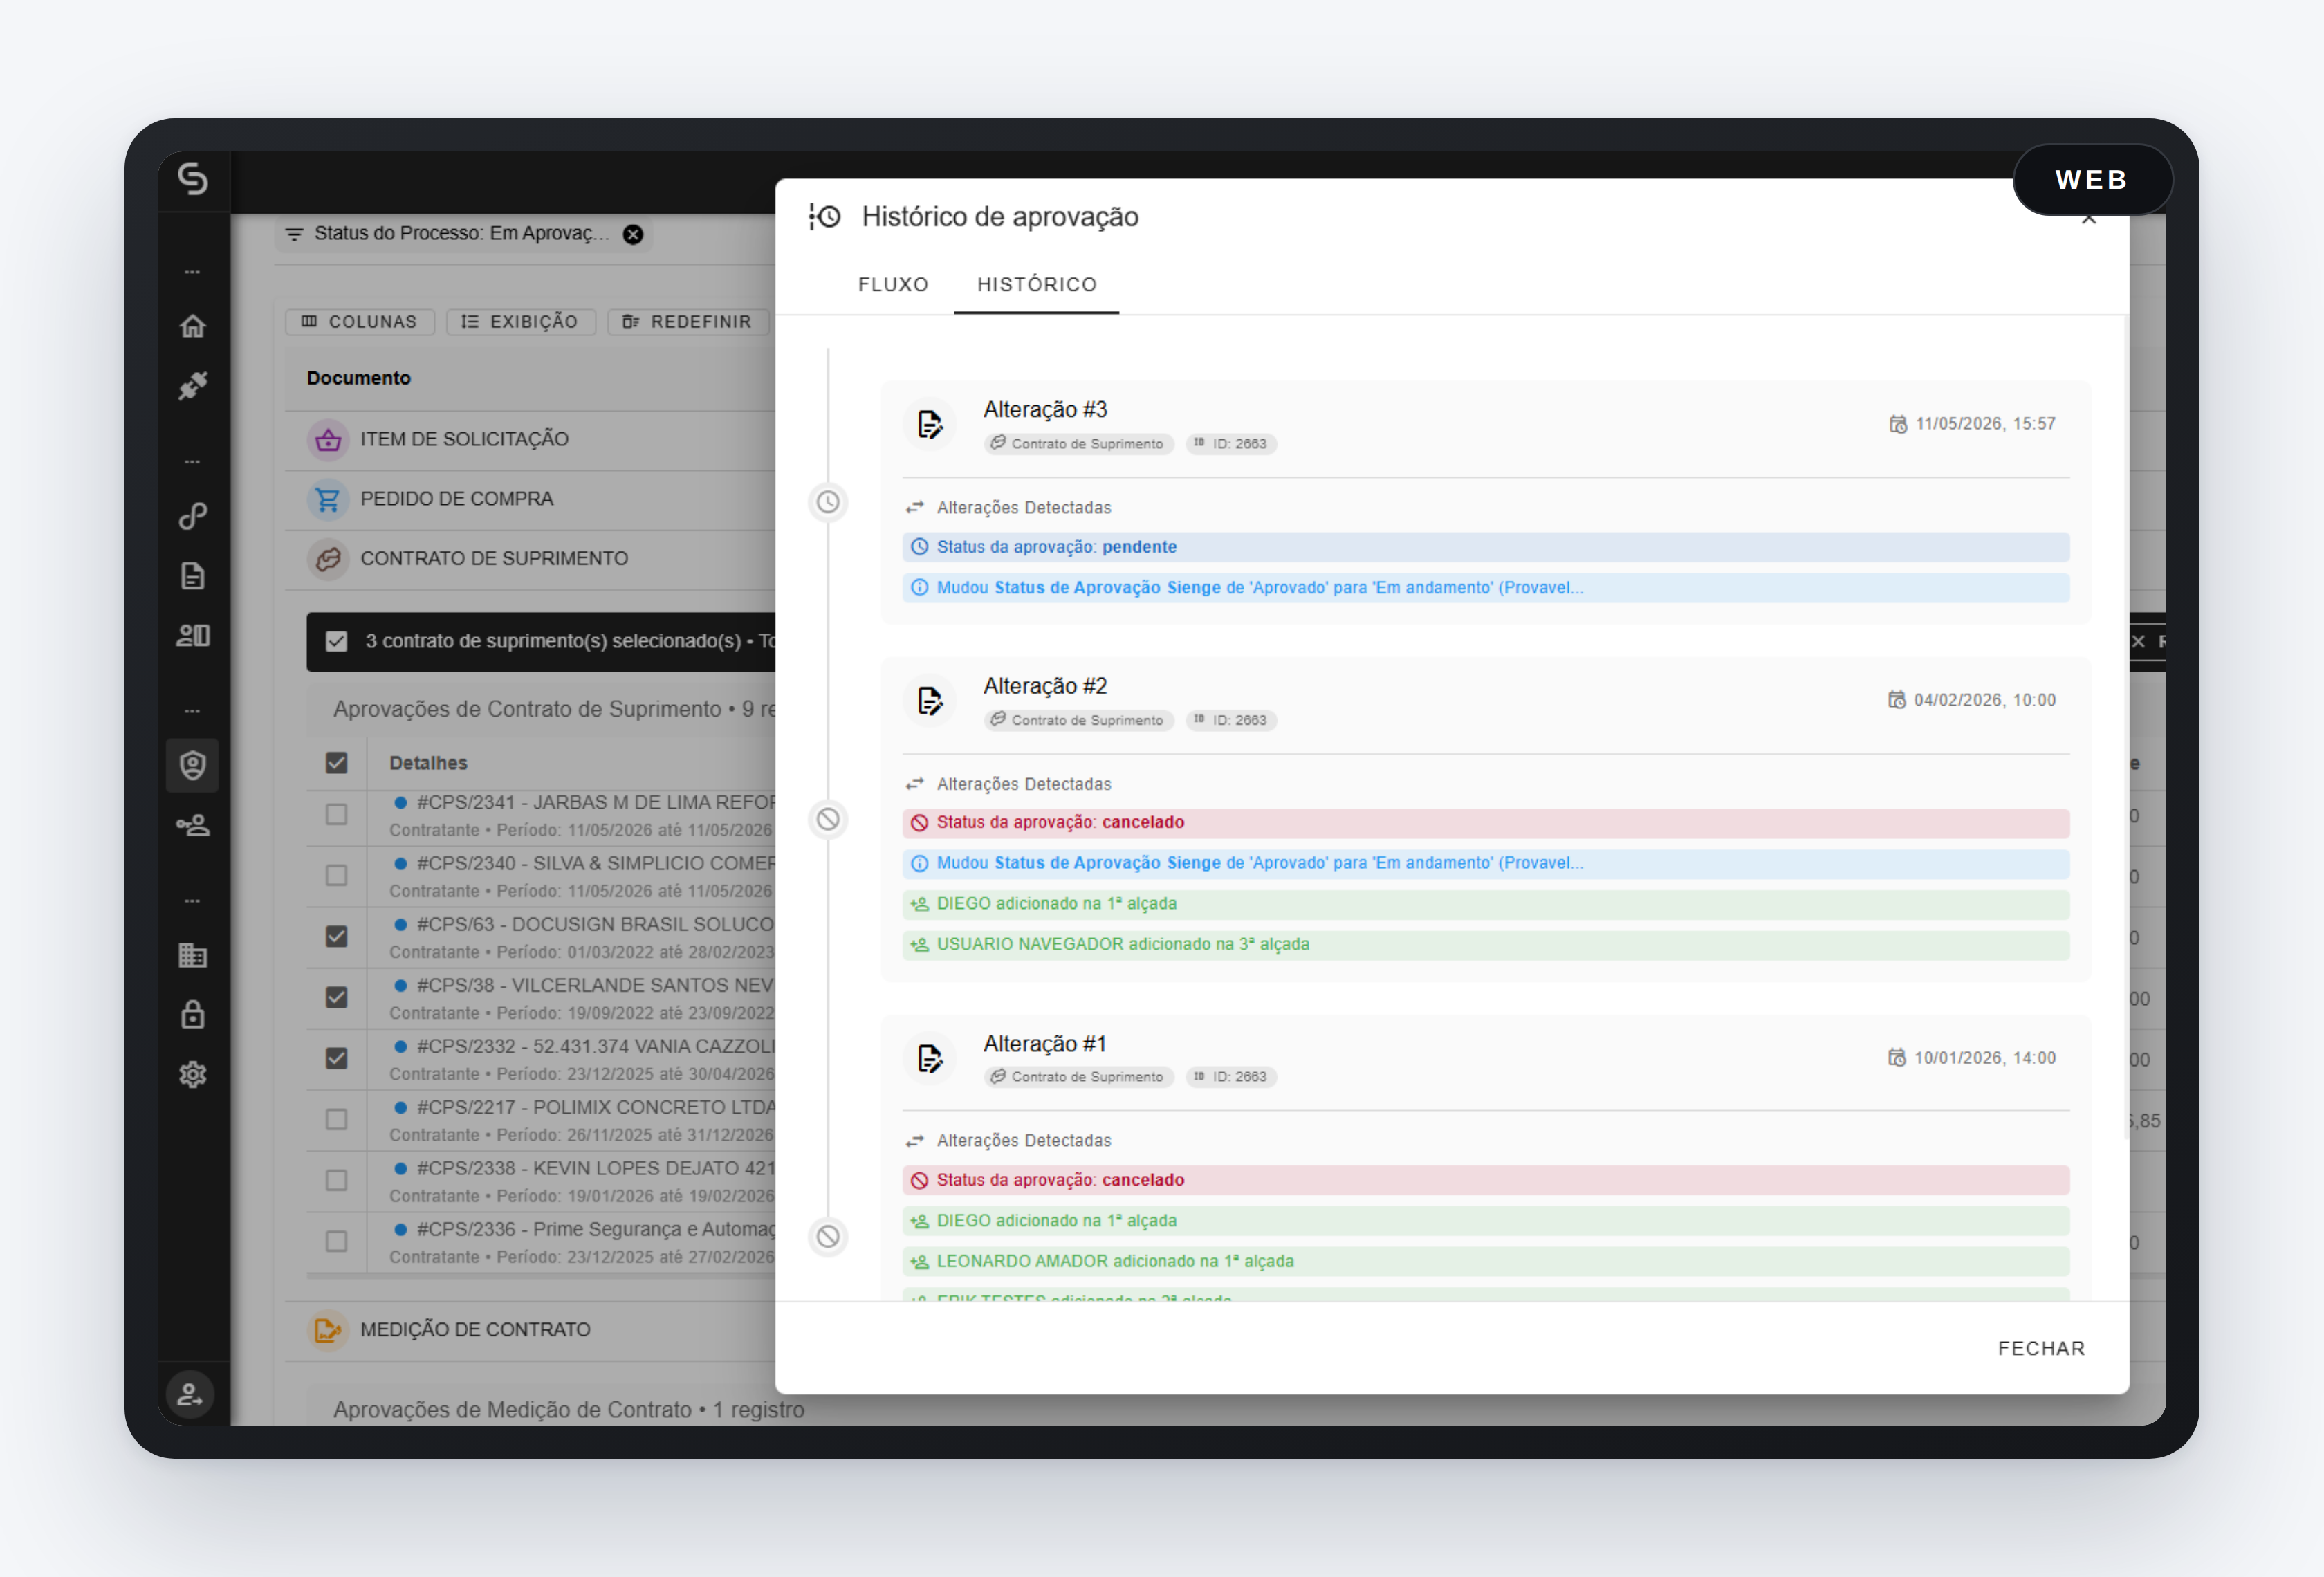The image size is (2324, 1577).
Task: Check the #CPS/2340 SILVA & SIMPLICIO row
Action: coord(337,876)
